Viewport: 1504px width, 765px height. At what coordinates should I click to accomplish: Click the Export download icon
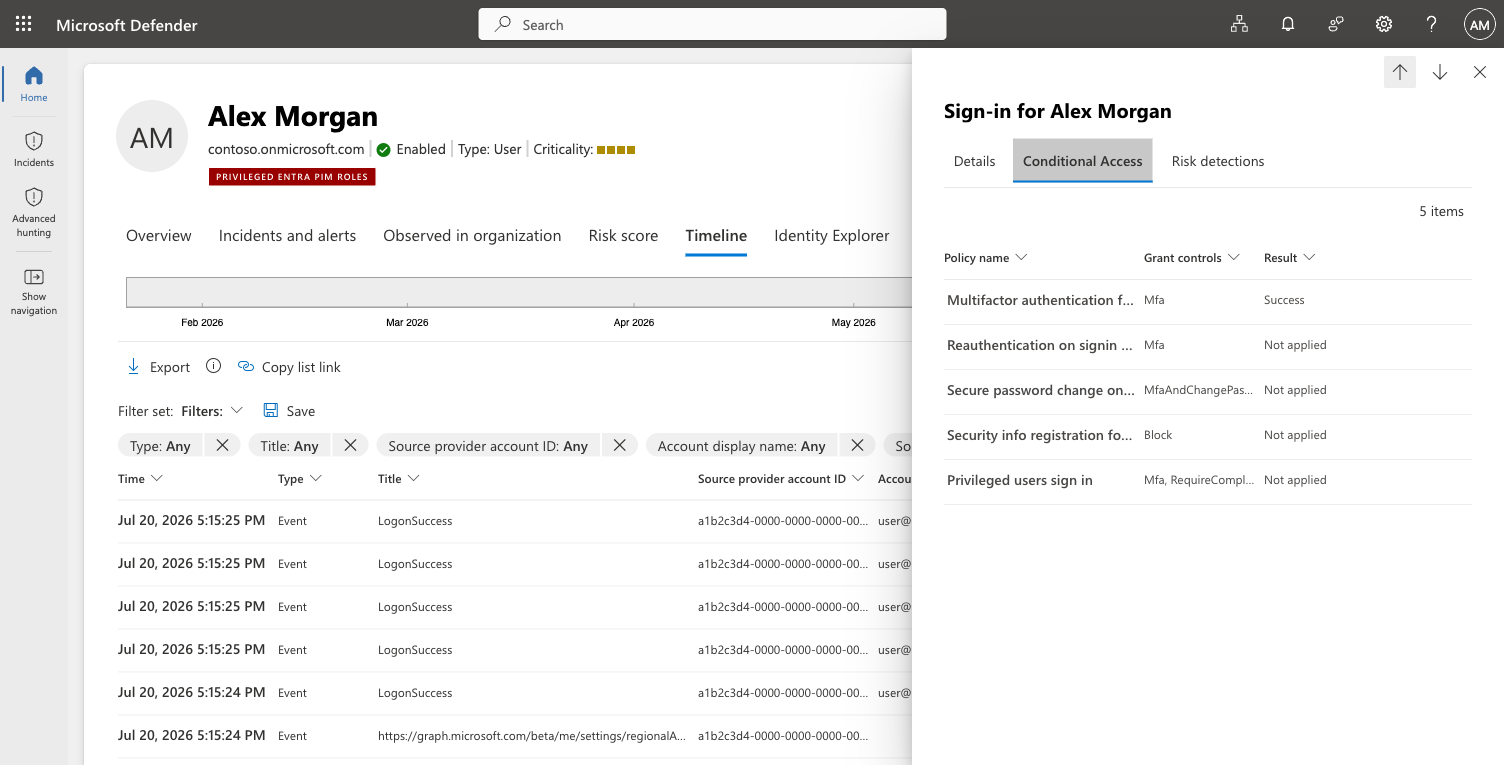(x=133, y=367)
